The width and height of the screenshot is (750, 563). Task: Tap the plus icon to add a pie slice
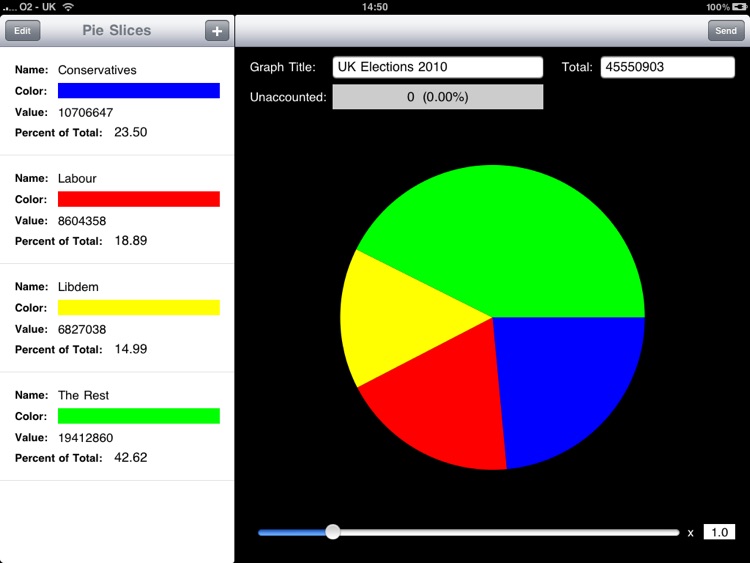tap(217, 31)
